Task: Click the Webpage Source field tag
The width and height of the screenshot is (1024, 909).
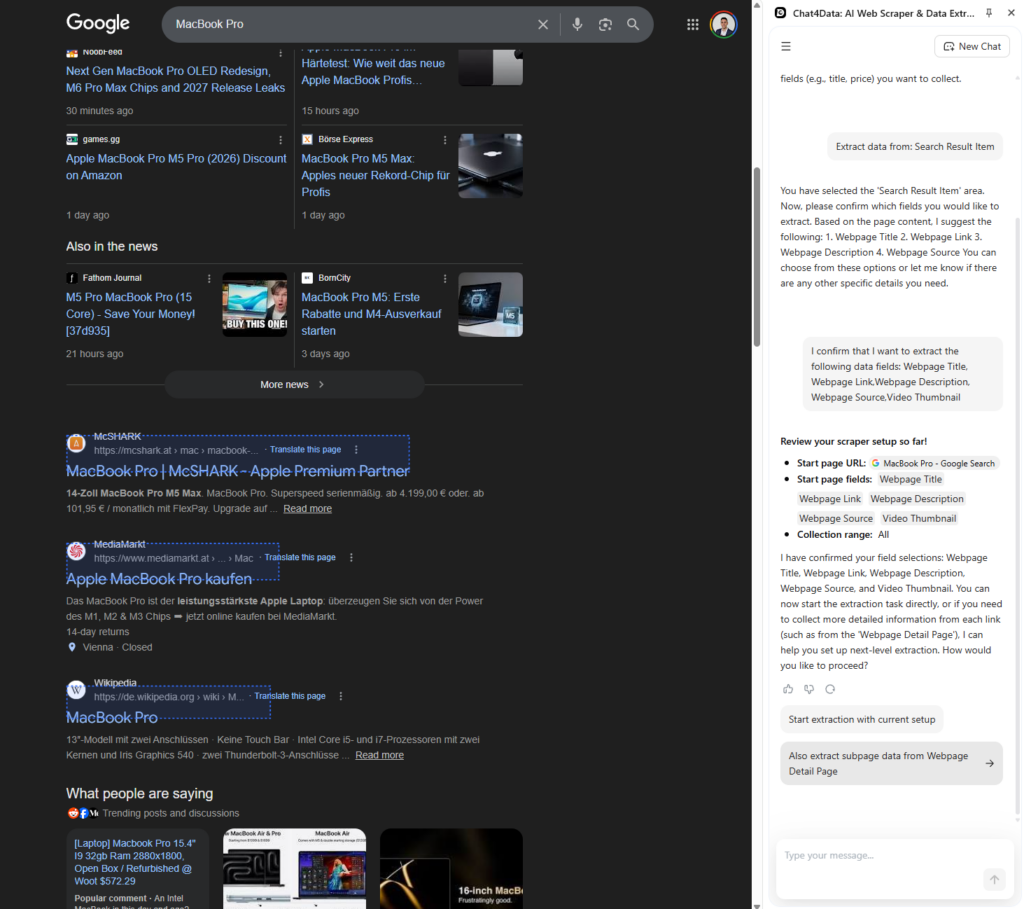Action: [836, 518]
